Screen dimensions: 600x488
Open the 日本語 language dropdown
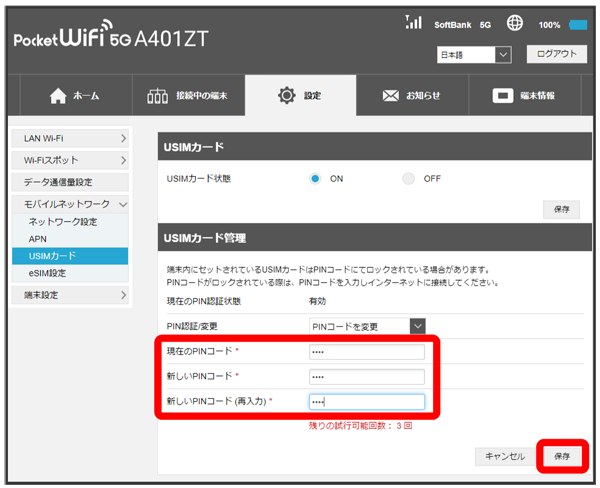474,54
